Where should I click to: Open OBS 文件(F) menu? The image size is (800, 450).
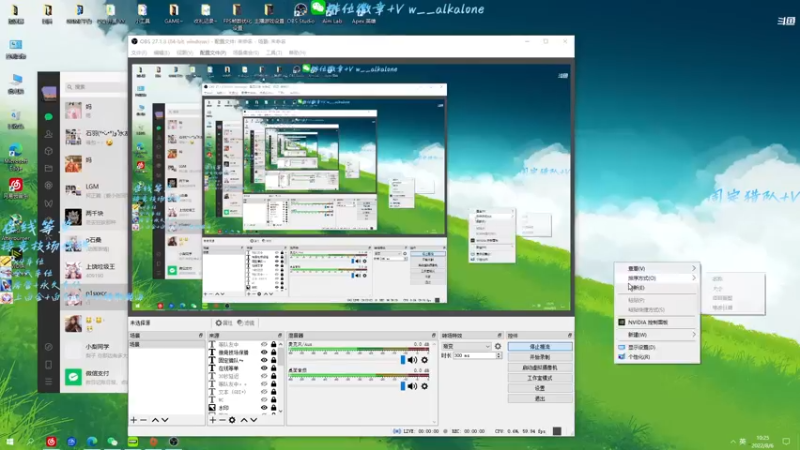(139, 53)
